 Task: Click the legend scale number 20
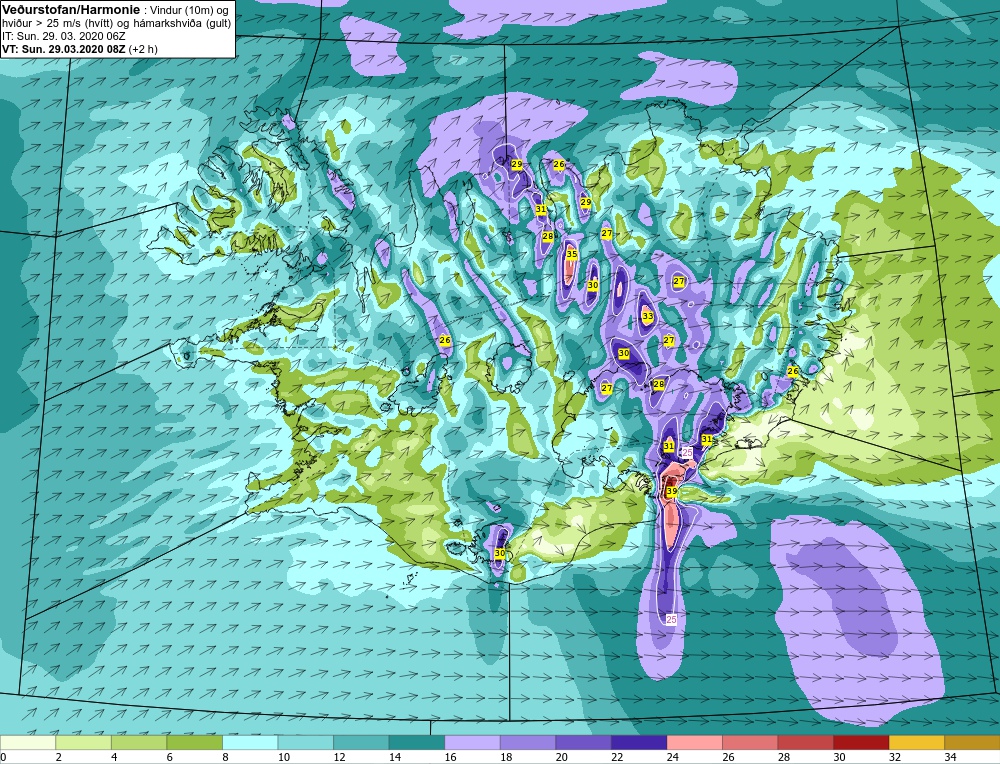click(561, 757)
